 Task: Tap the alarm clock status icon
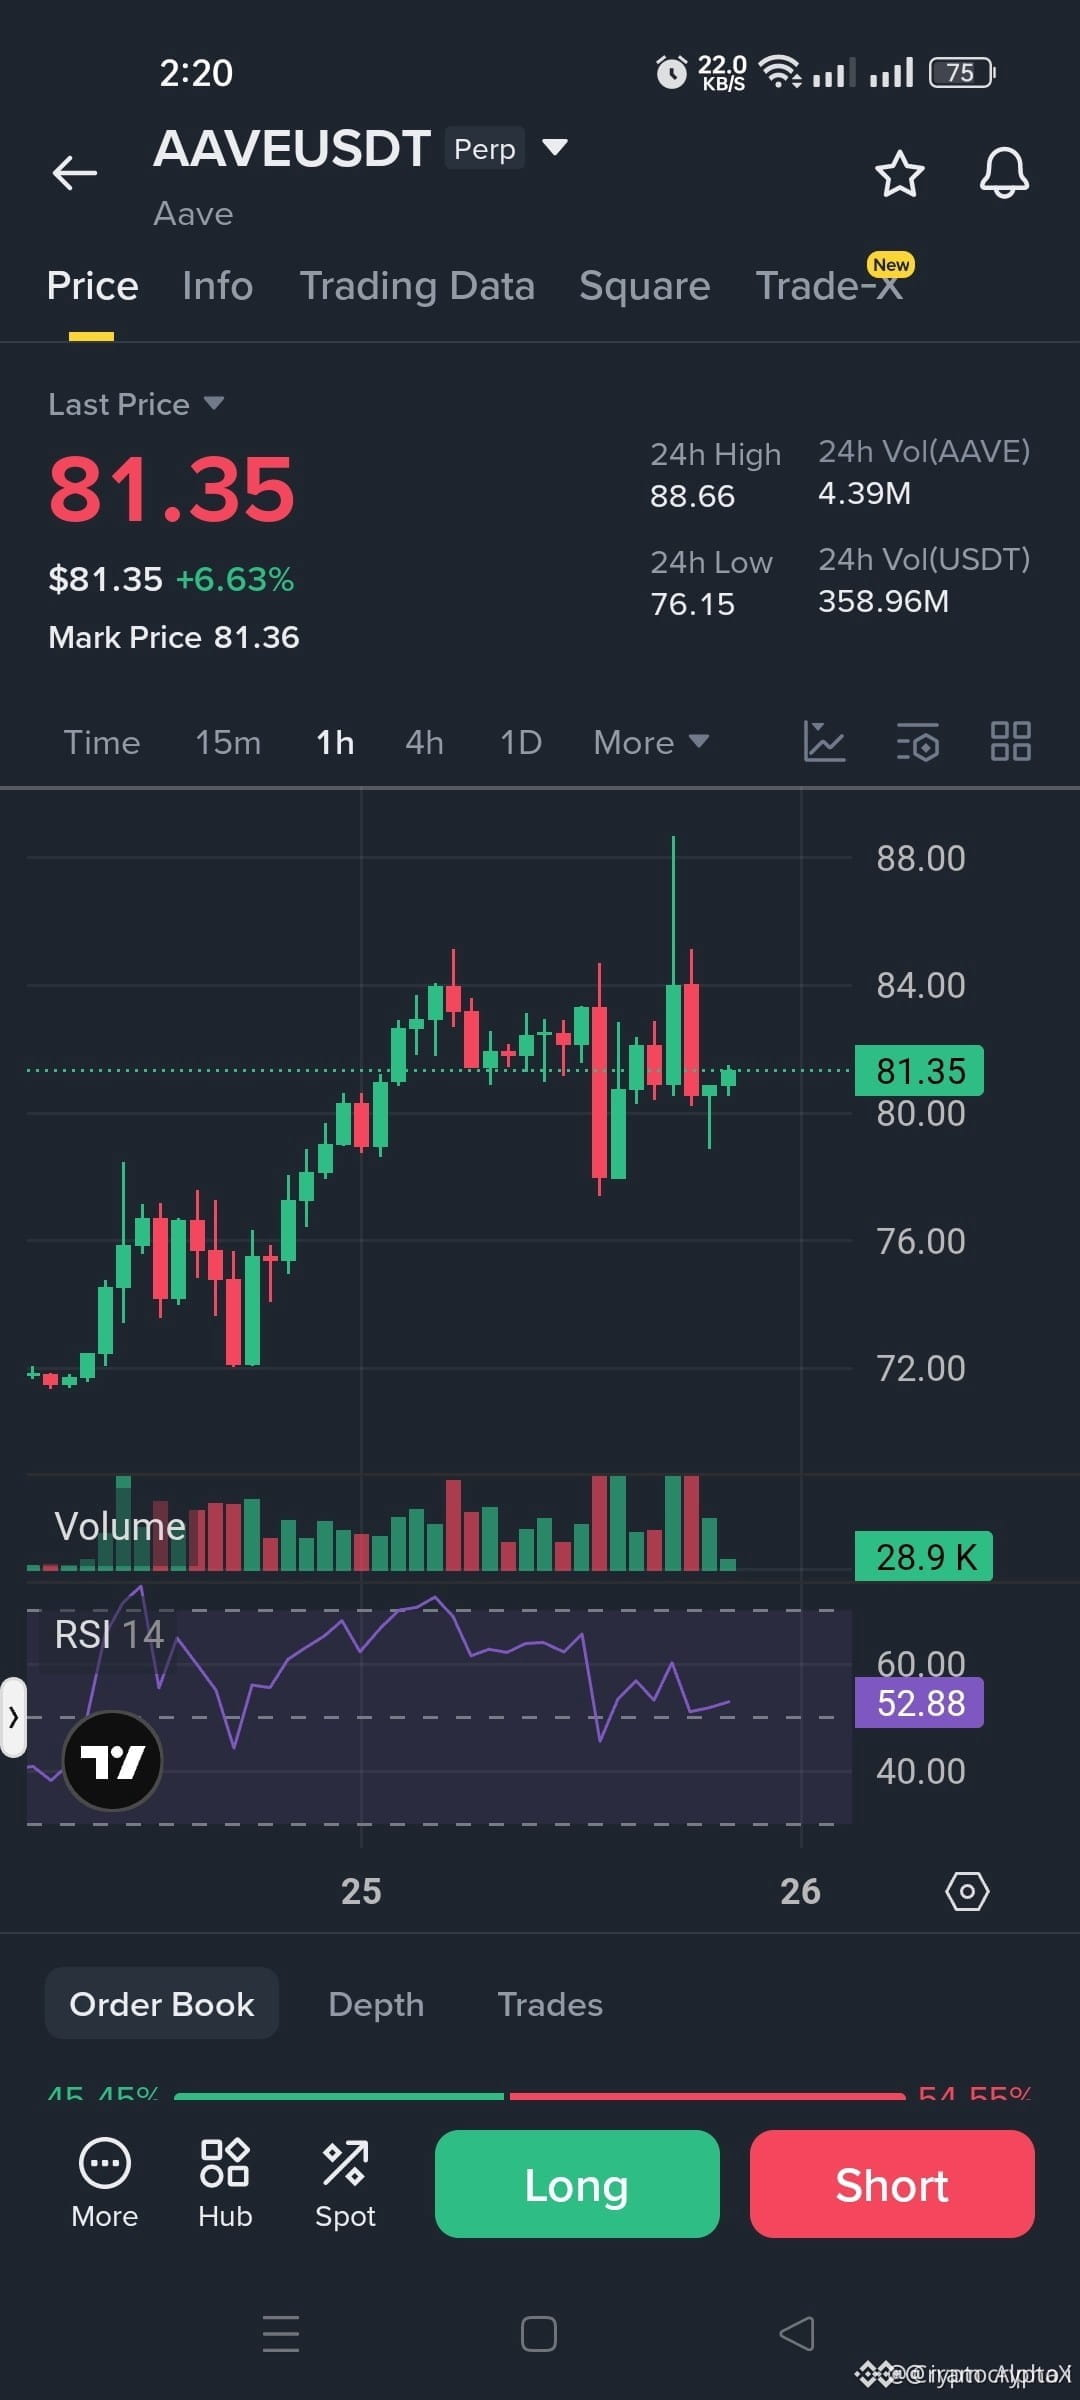tap(671, 72)
